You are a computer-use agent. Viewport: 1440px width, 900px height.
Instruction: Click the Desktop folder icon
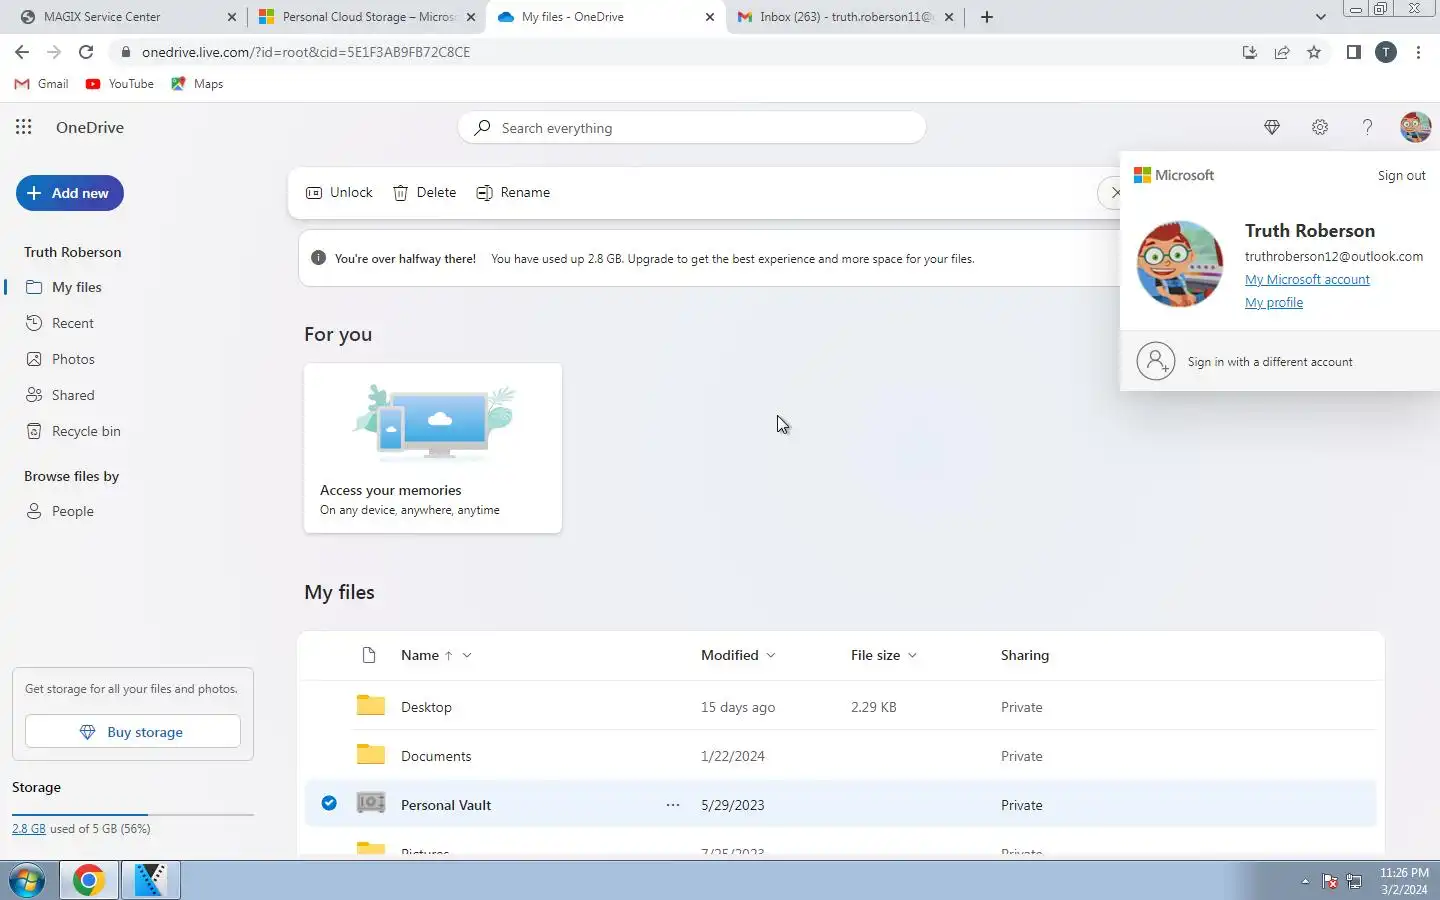click(371, 705)
